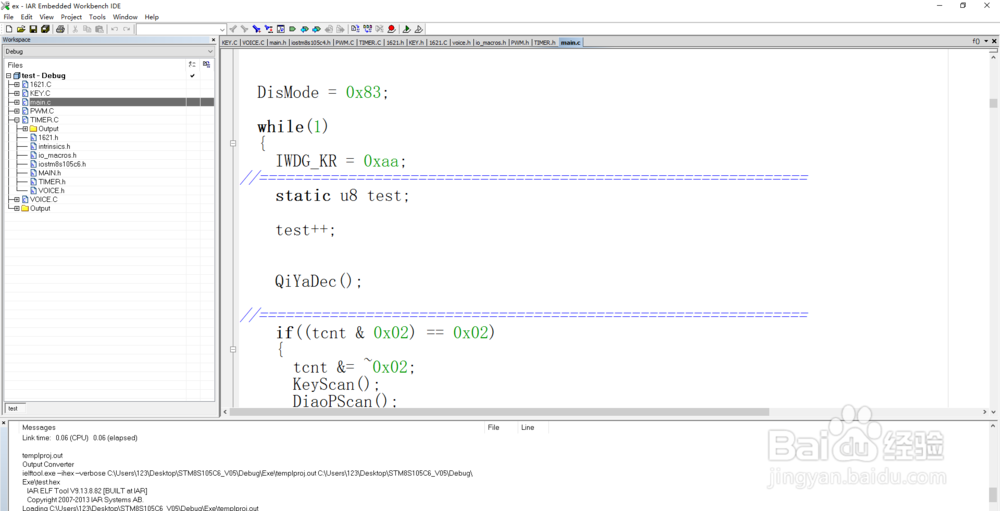This screenshot has width=1000, height=511.
Task: Select intrinsics.h in the workspace tree
Action: tap(54, 146)
